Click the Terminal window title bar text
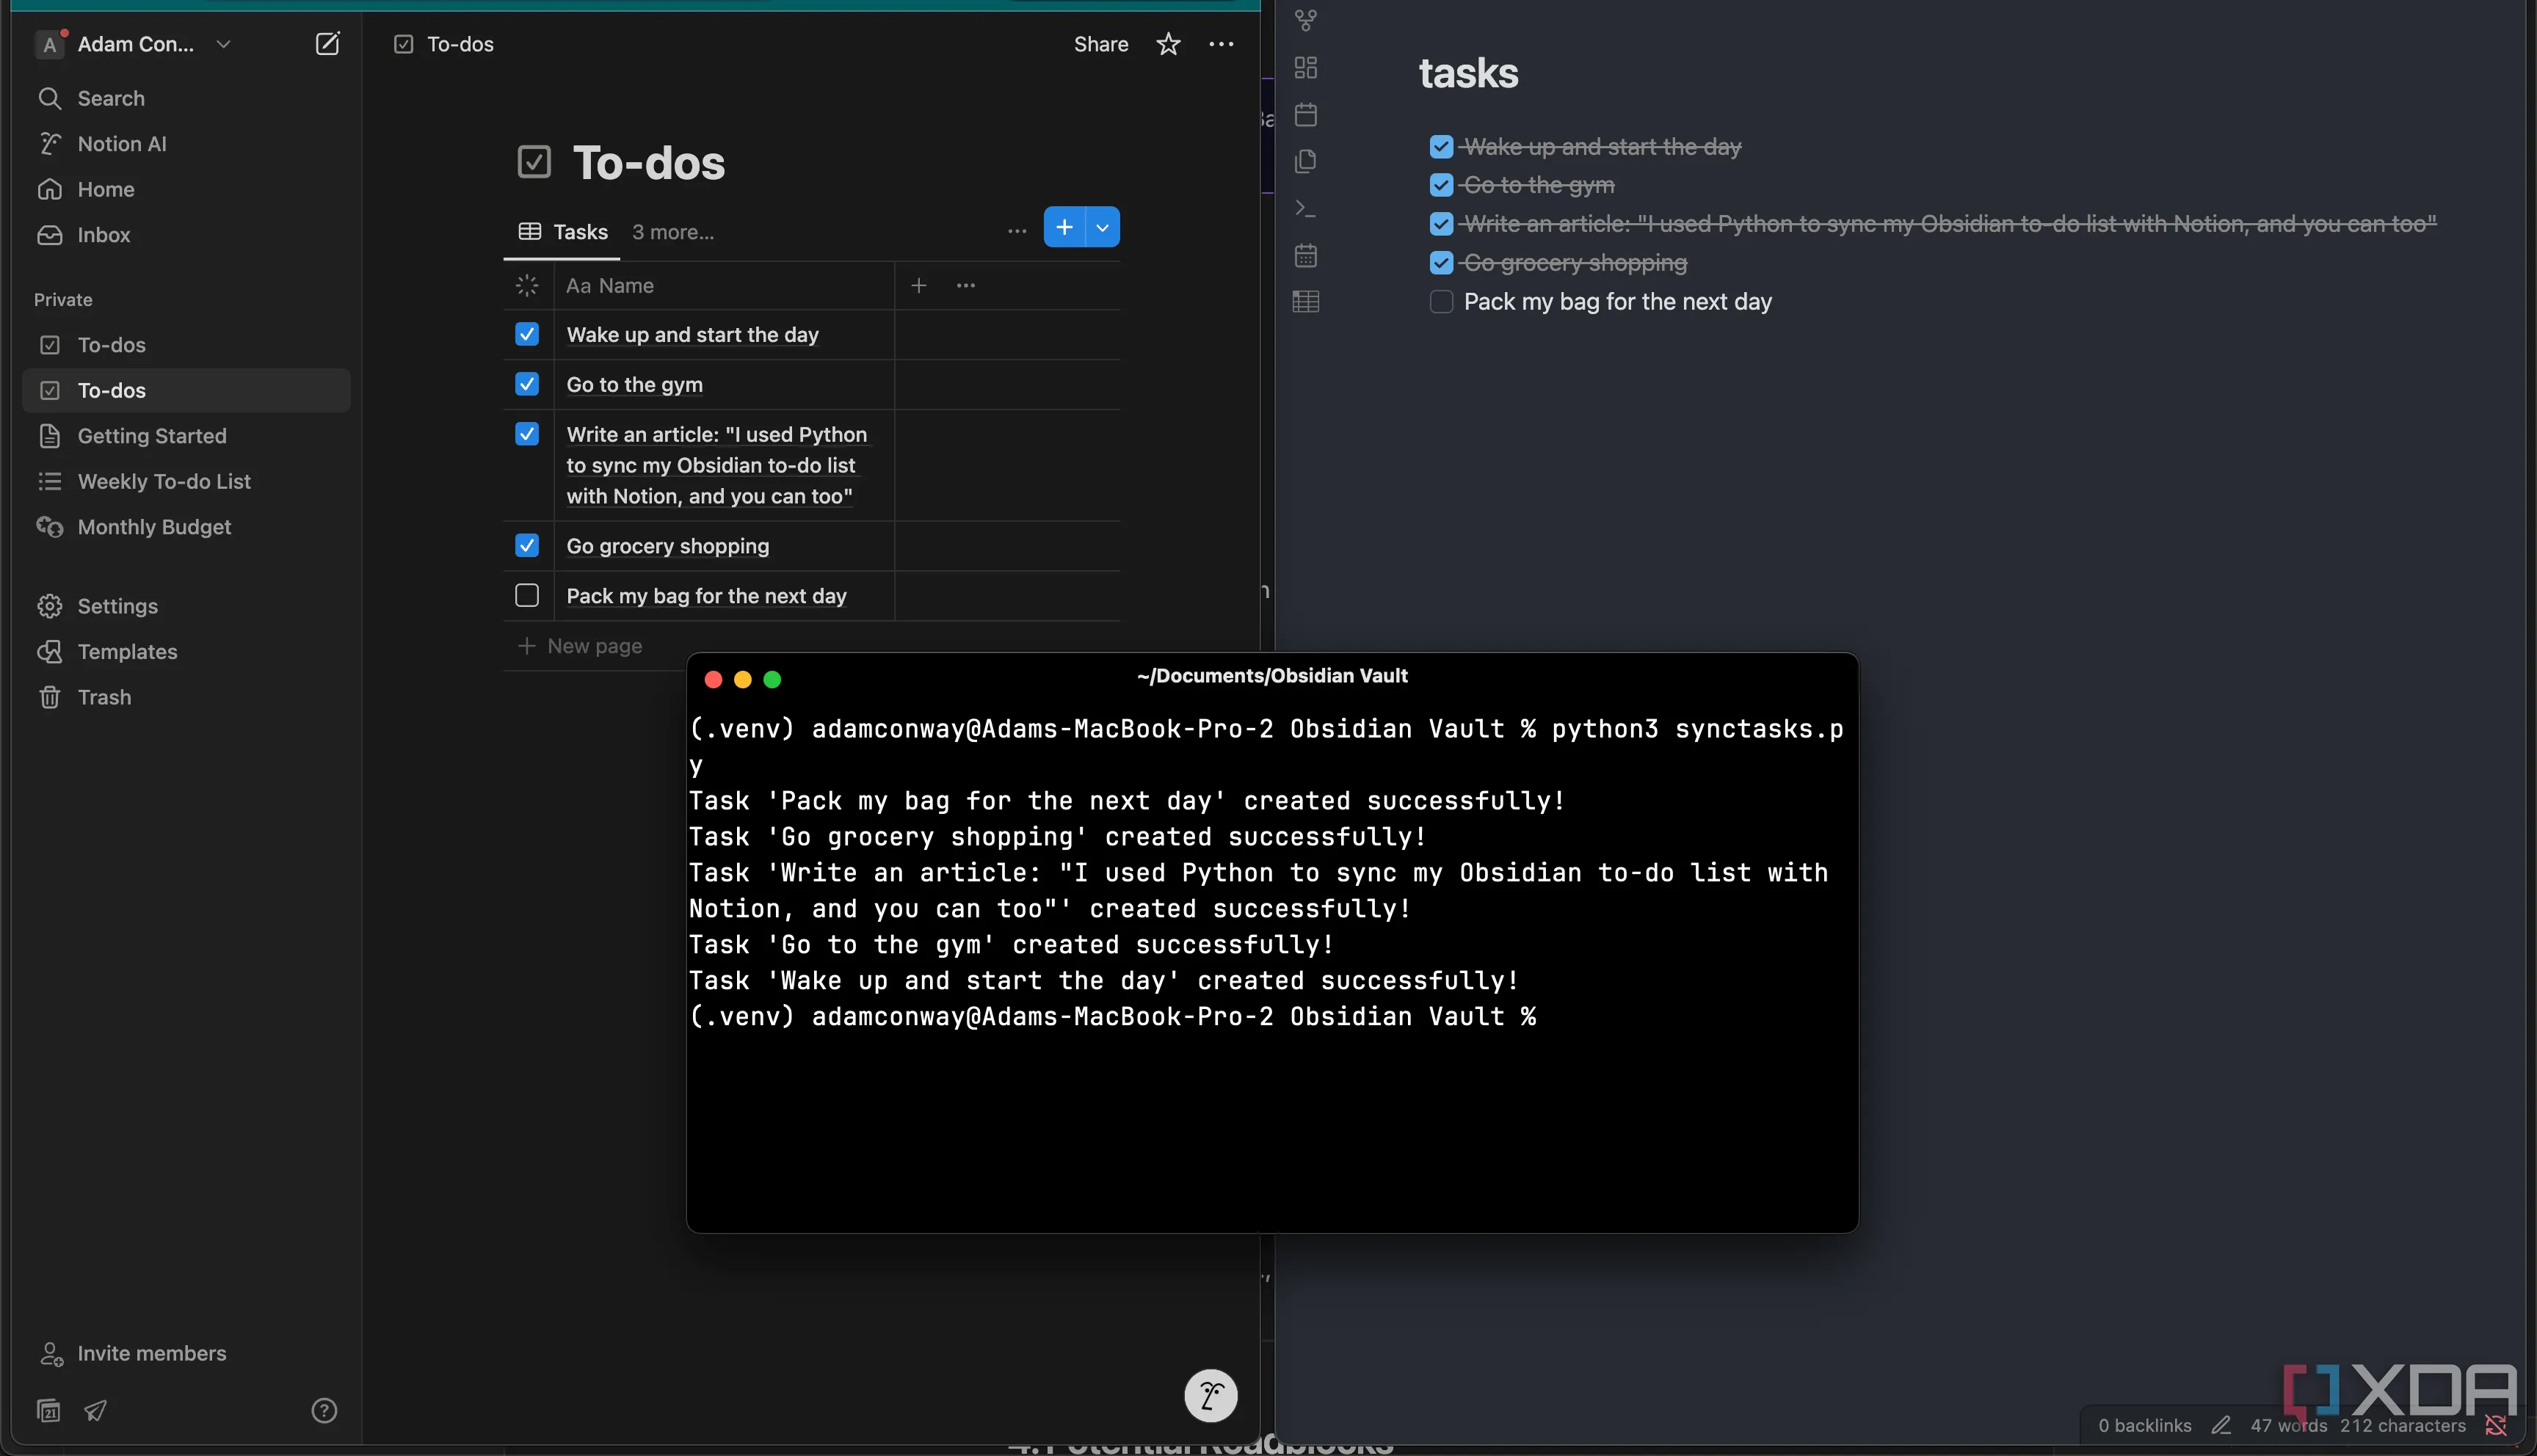Screen dimensions: 2537x1456 1272,676
